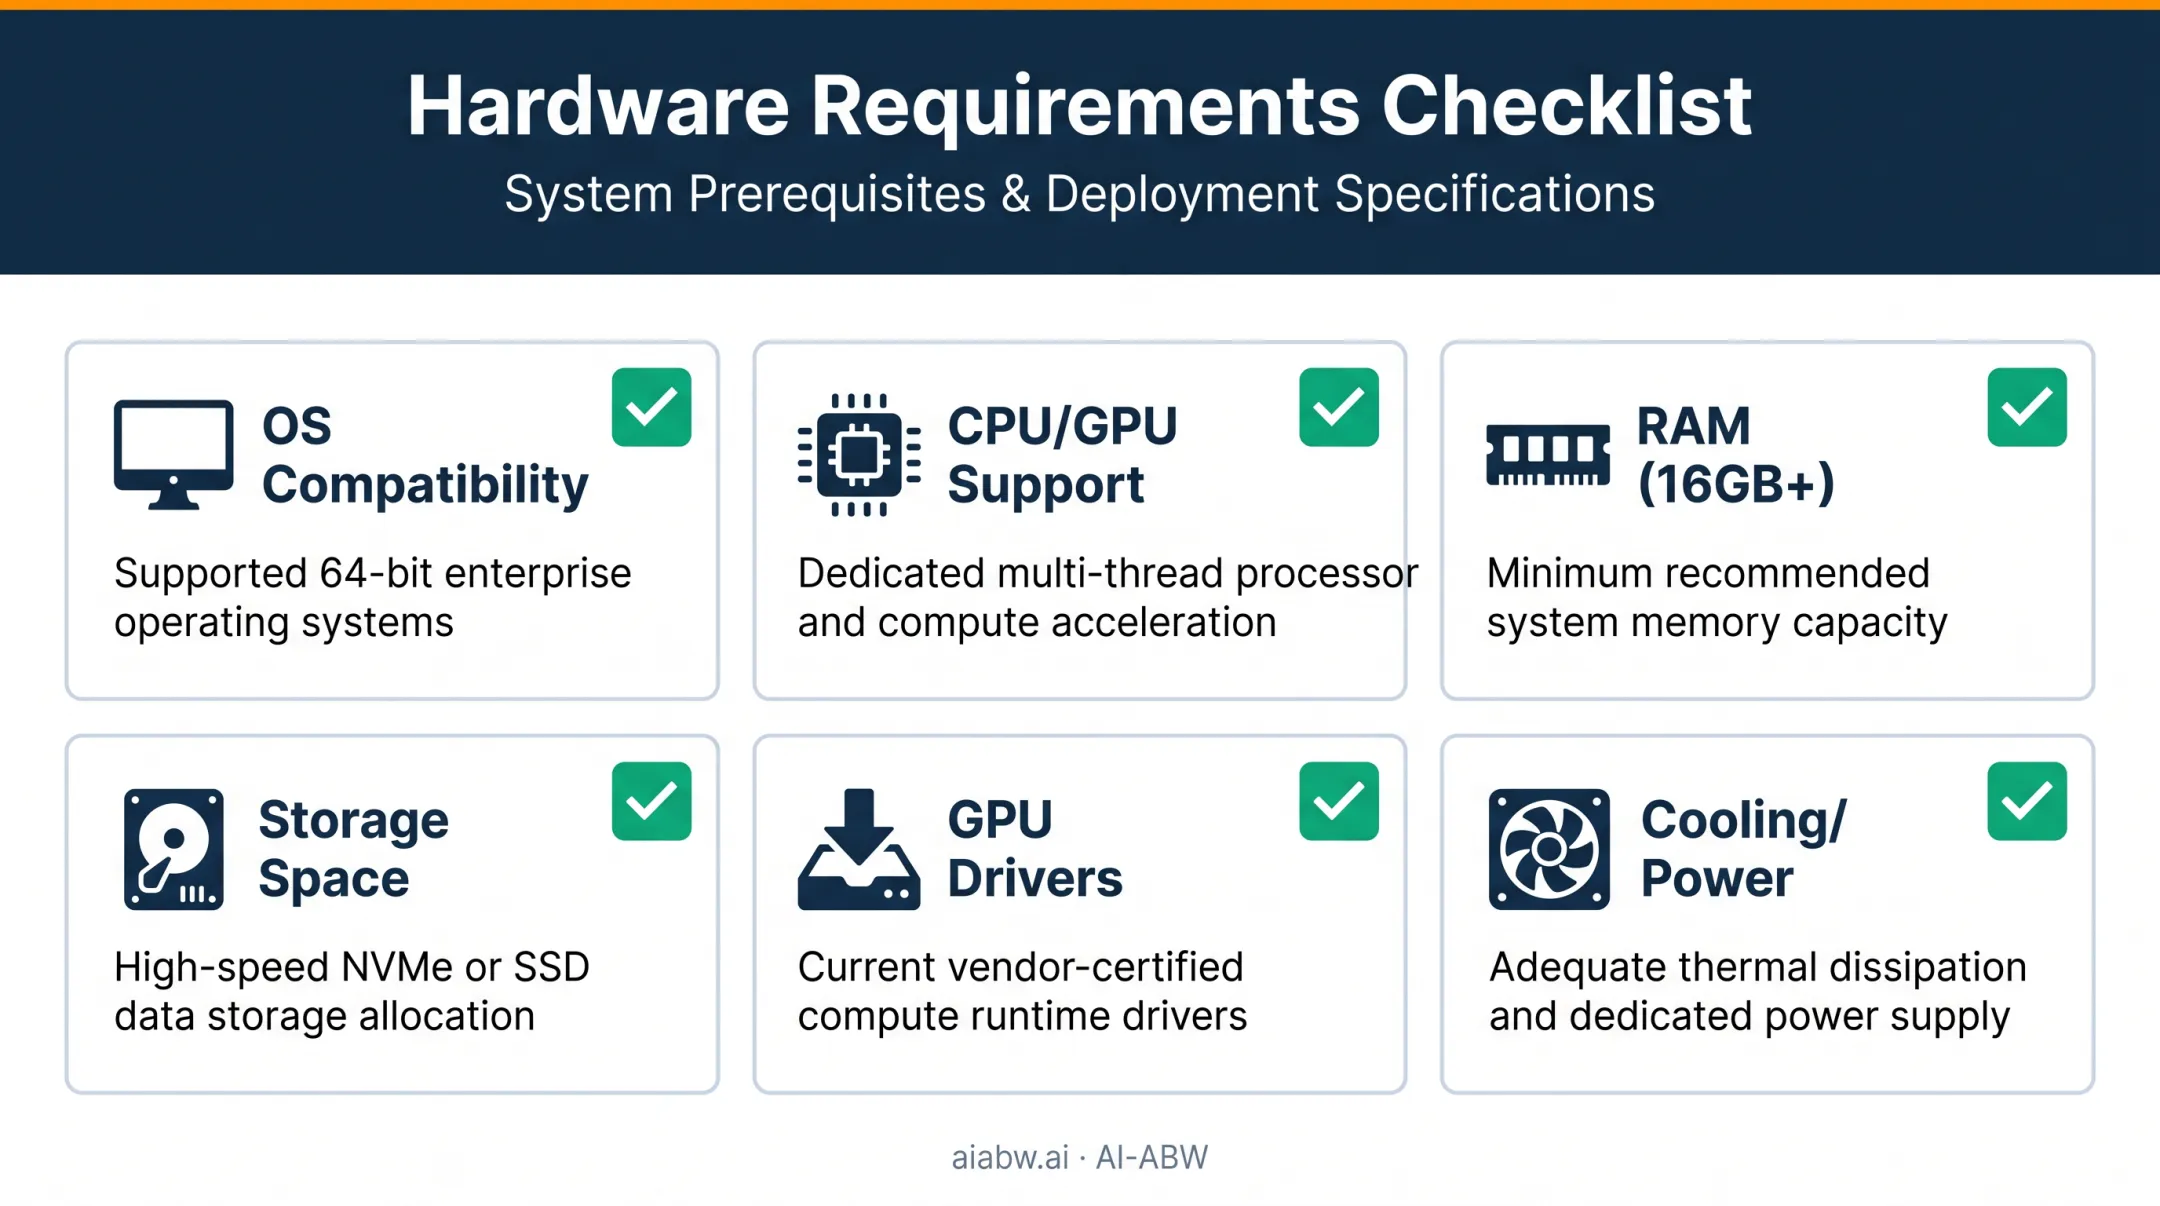Click the monitor icon for OS Compatibility

(173, 455)
